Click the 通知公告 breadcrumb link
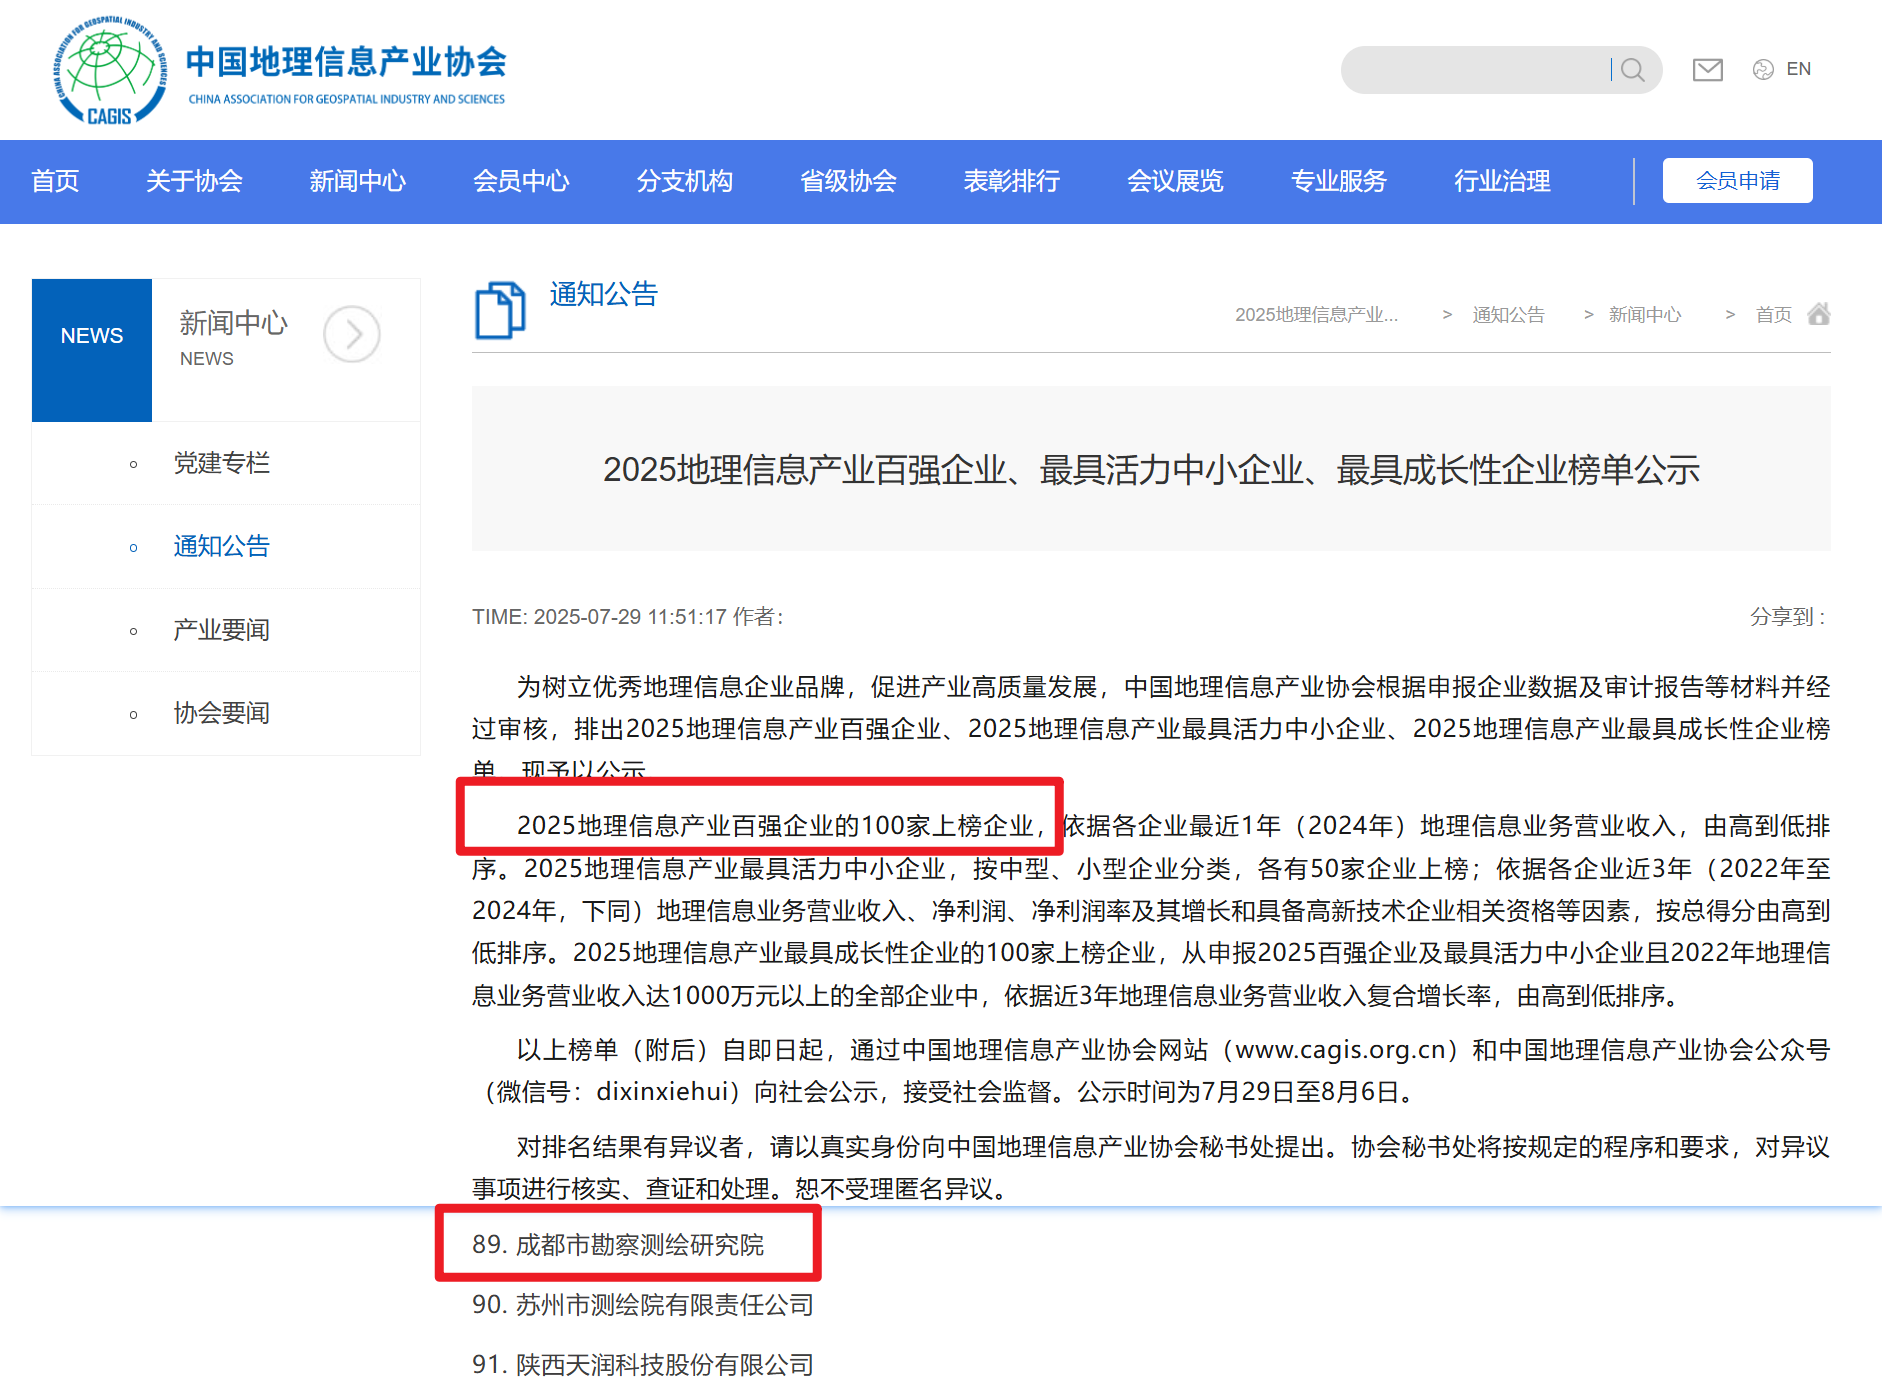The height and width of the screenshot is (1388, 1882). 1508,315
